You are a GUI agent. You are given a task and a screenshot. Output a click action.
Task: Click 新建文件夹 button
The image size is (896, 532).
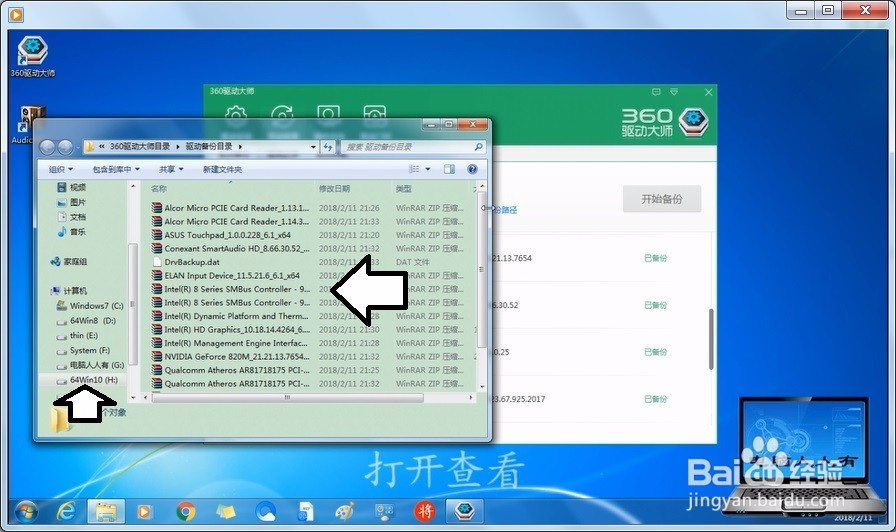[x=222, y=169]
